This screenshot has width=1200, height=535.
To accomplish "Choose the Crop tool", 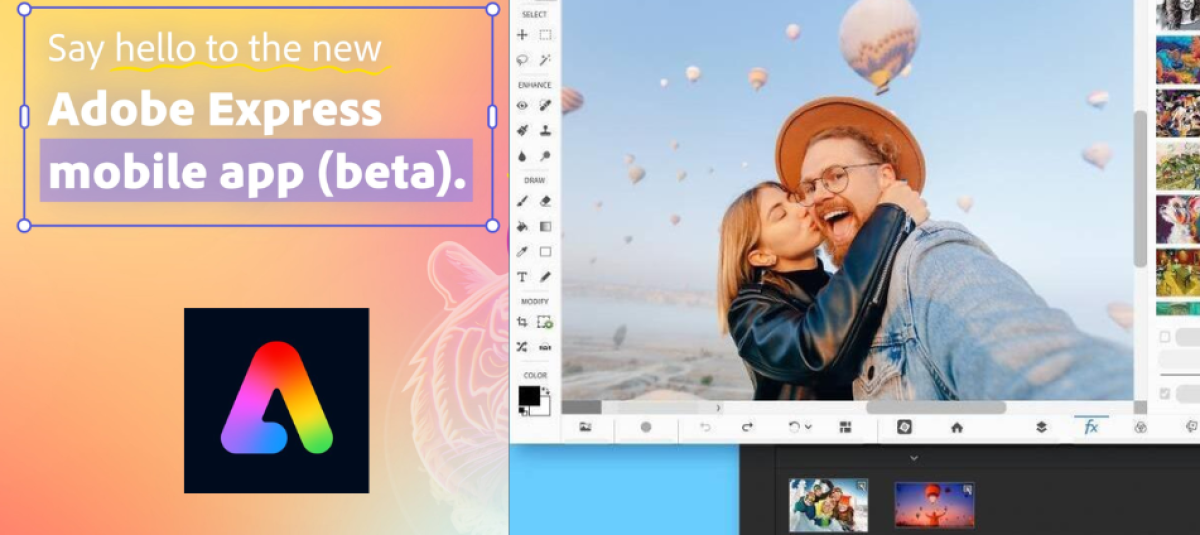I will pos(522,322).
